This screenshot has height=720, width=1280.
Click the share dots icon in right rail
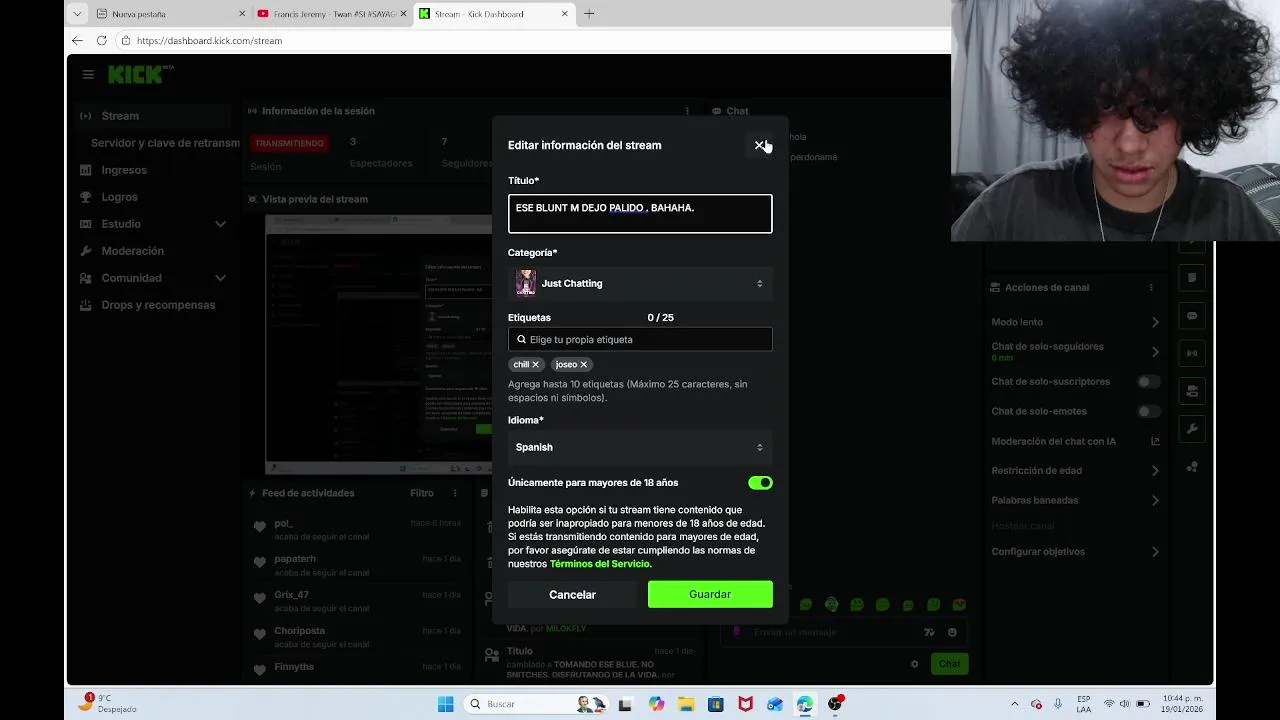click(x=1192, y=467)
